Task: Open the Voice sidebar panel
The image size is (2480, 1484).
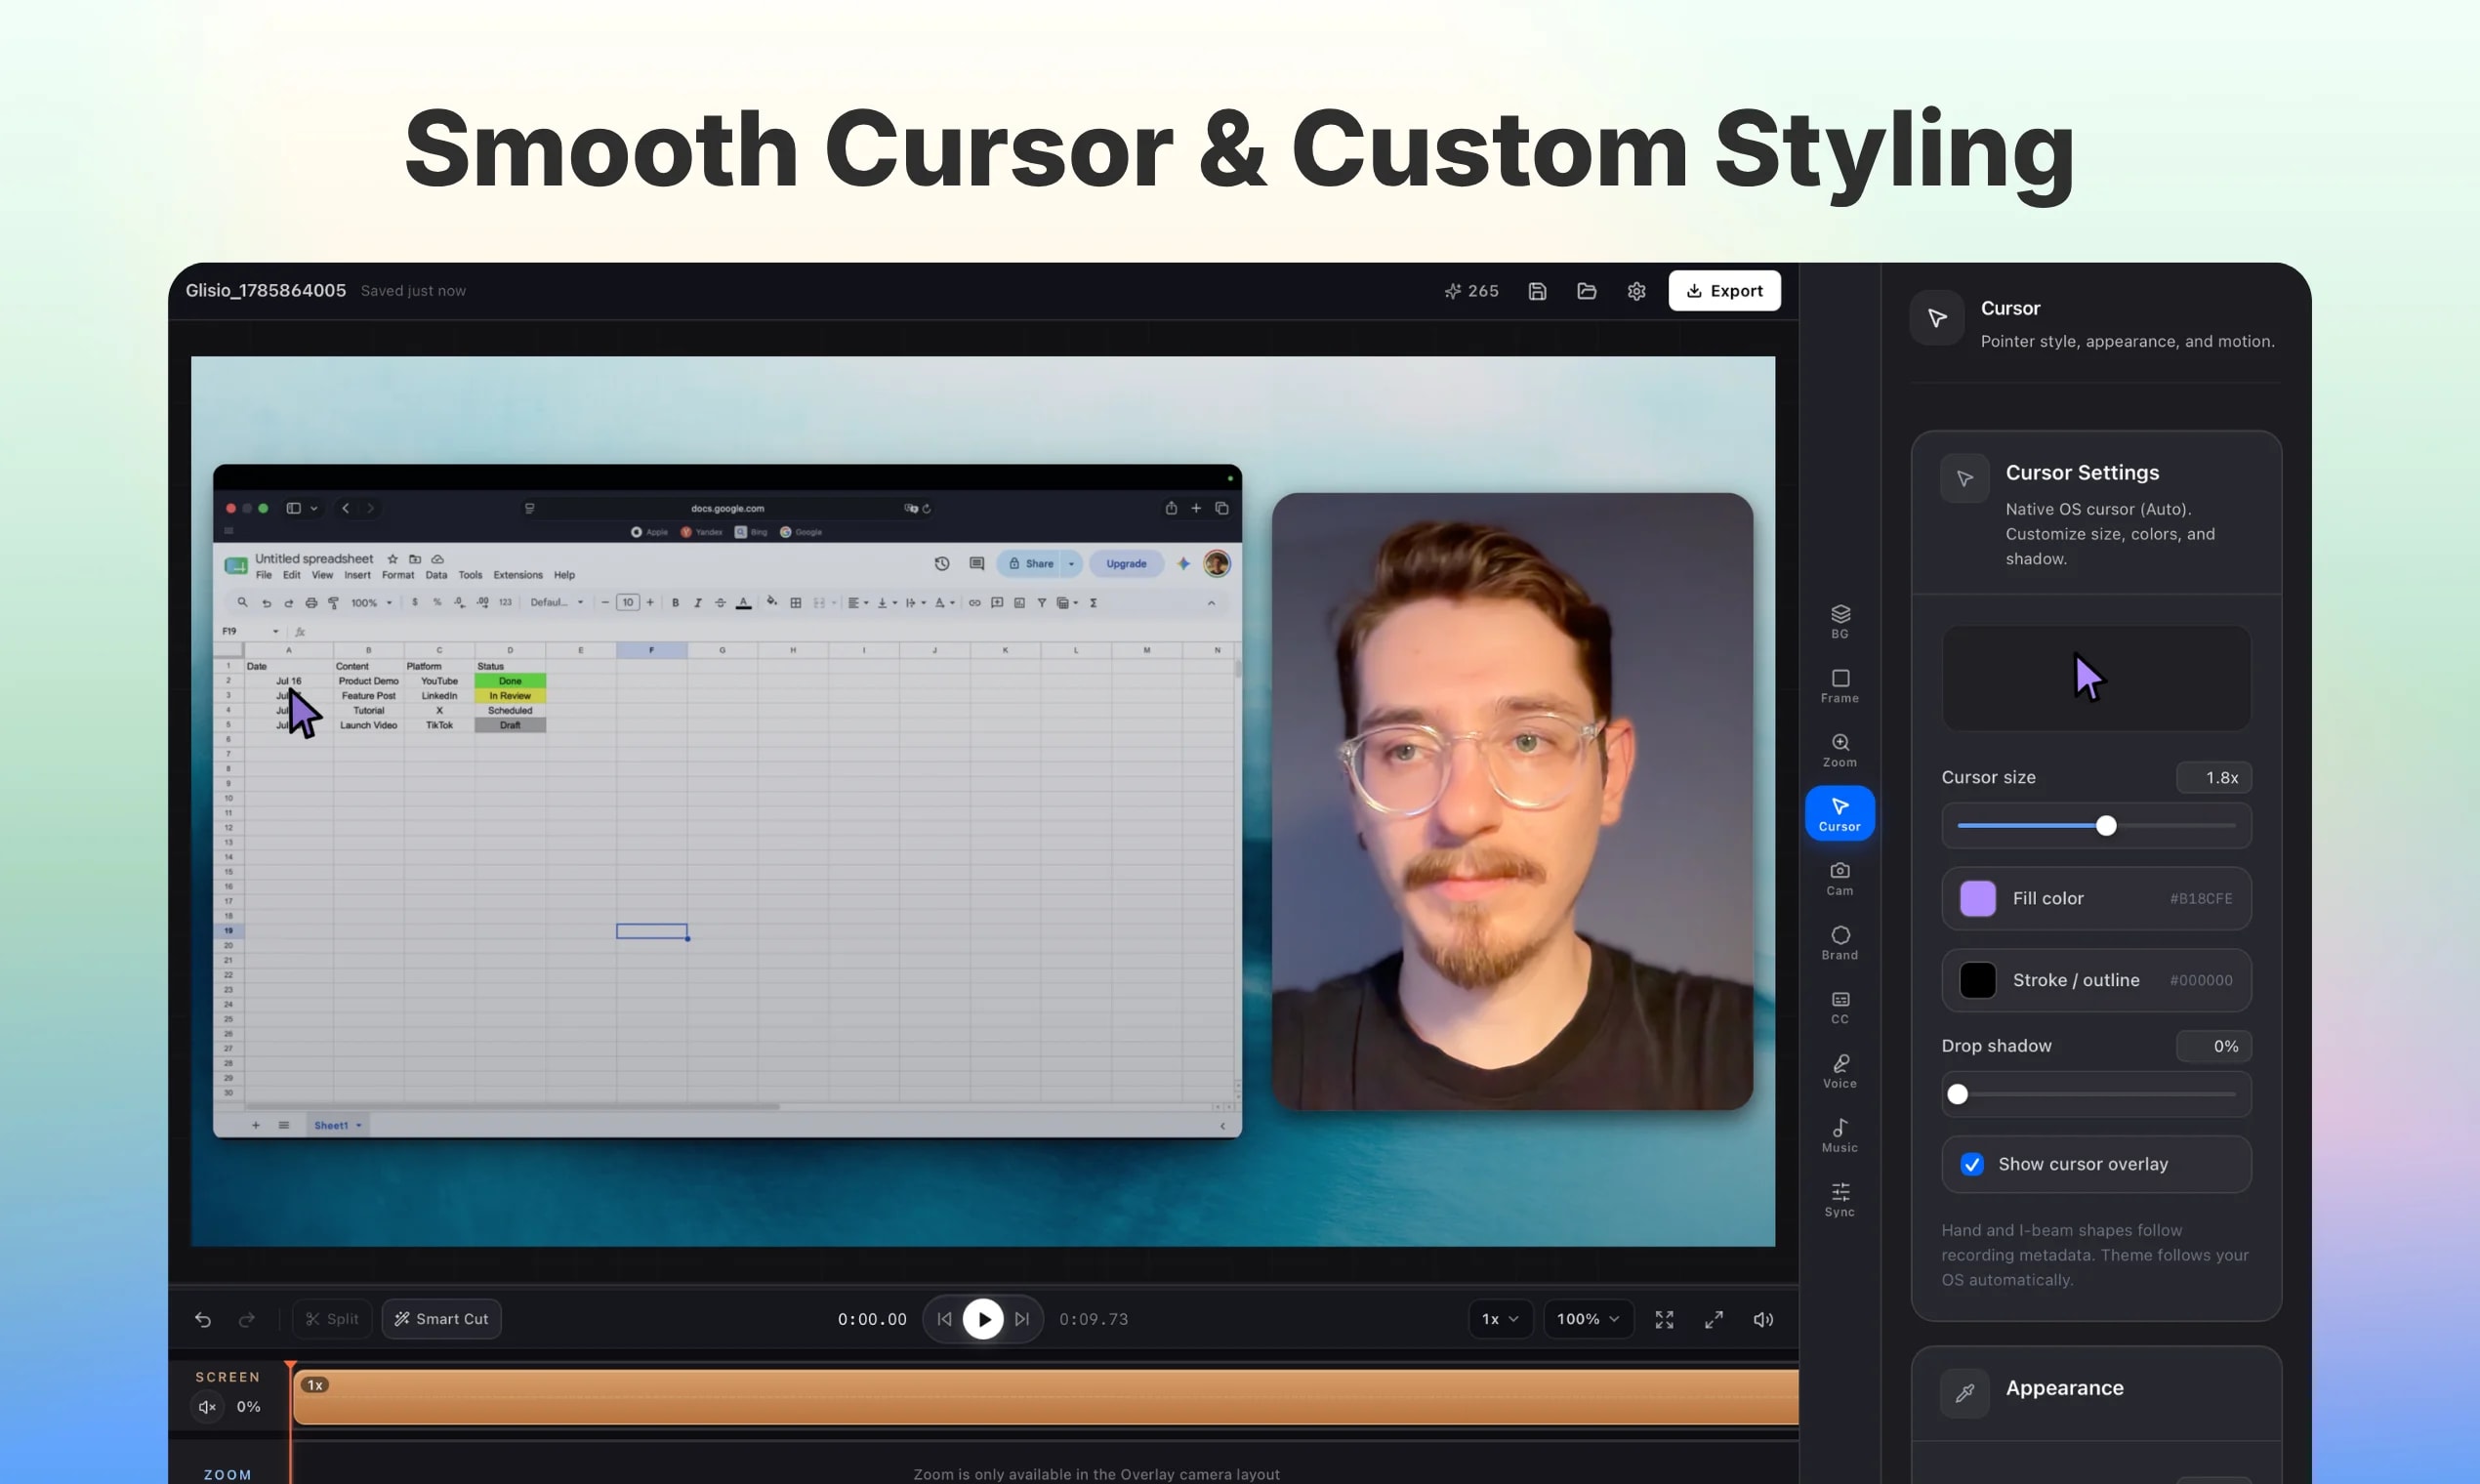Action: [1839, 1071]
